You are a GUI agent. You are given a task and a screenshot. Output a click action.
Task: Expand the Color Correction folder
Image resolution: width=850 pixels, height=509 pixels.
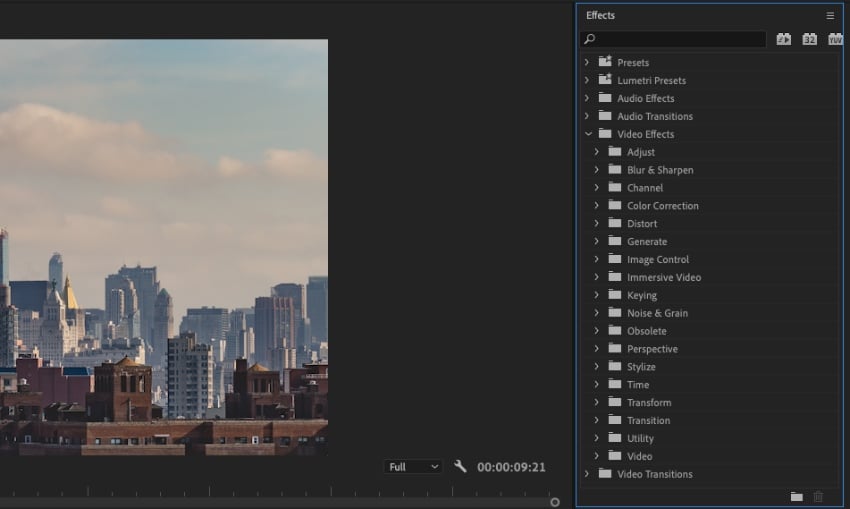coord(596,205)
